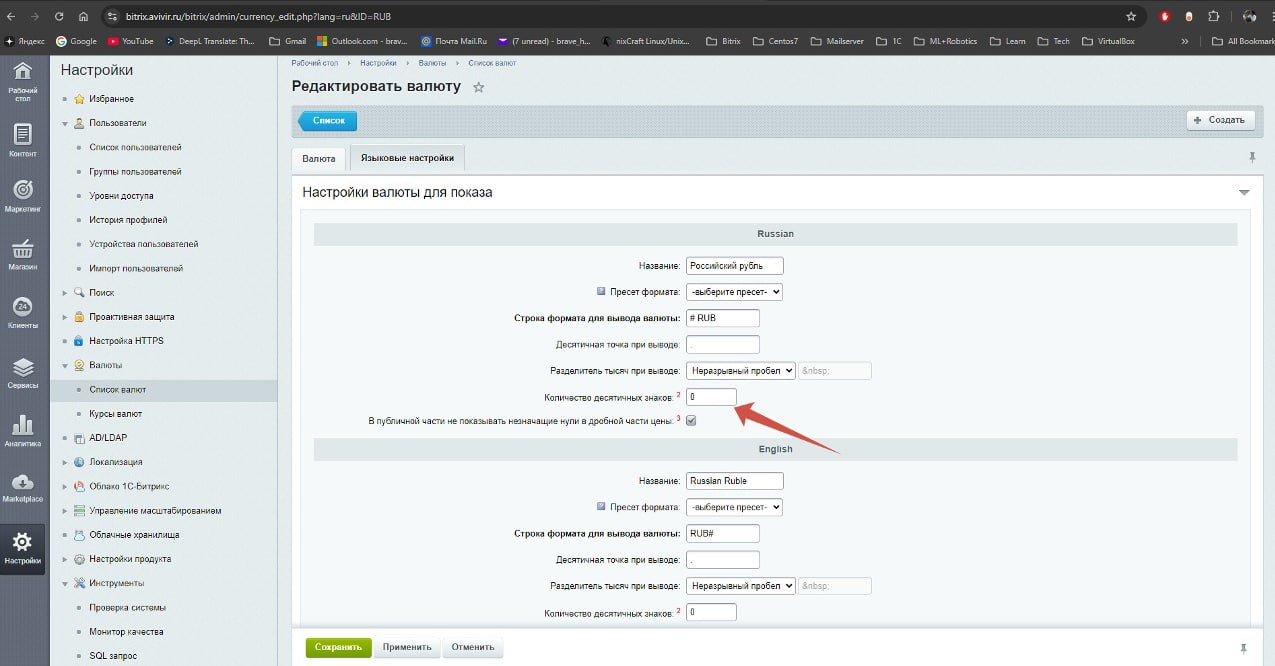Open Проверка системы in tools tree

[x=127, y=608]
